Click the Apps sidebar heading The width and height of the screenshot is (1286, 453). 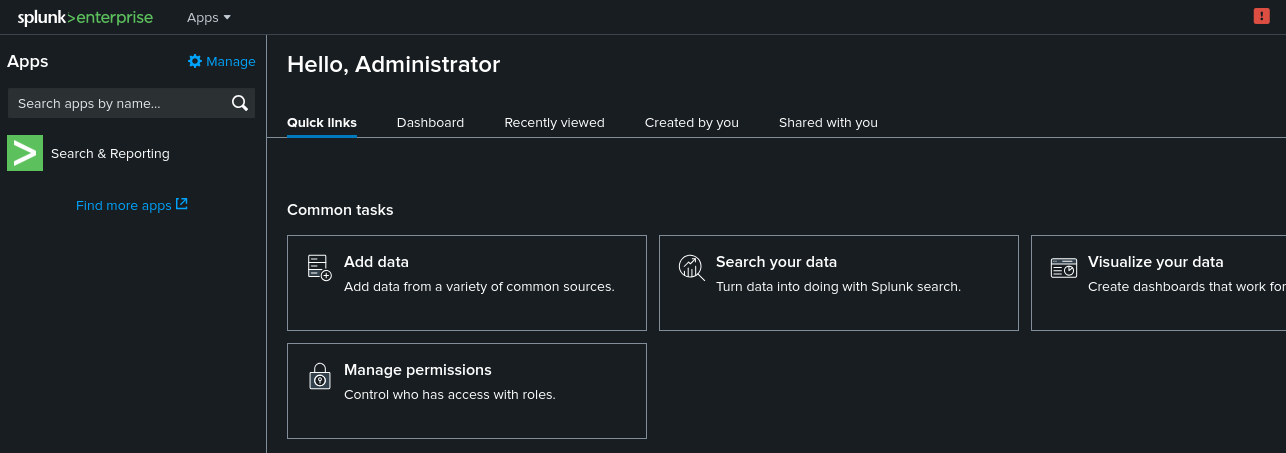(x=28, y=61)
